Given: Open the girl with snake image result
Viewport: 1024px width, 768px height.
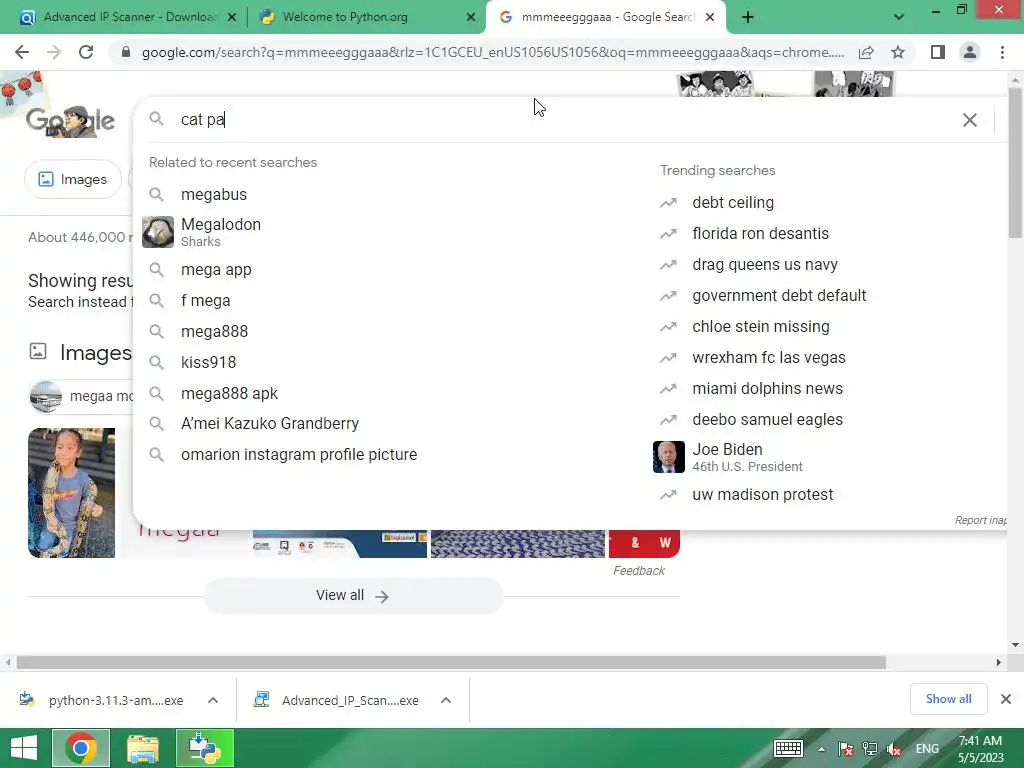Looking at the screenshot, I should click(71, 493).
